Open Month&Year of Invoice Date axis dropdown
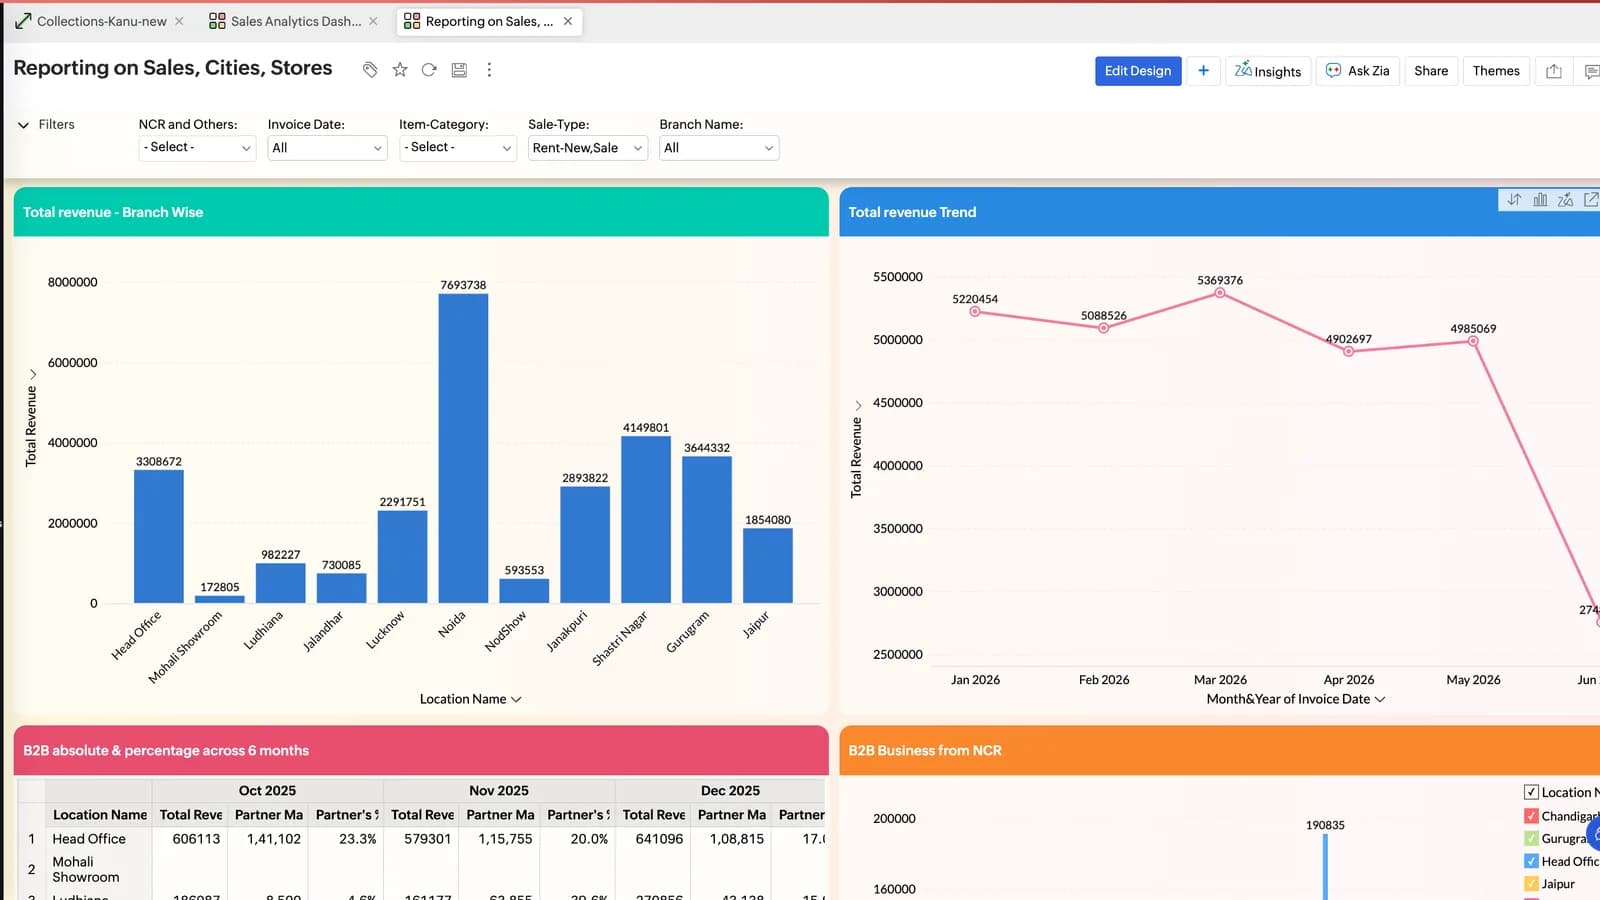Screen dimensions: 1600x900 [x=1296, y=699]
